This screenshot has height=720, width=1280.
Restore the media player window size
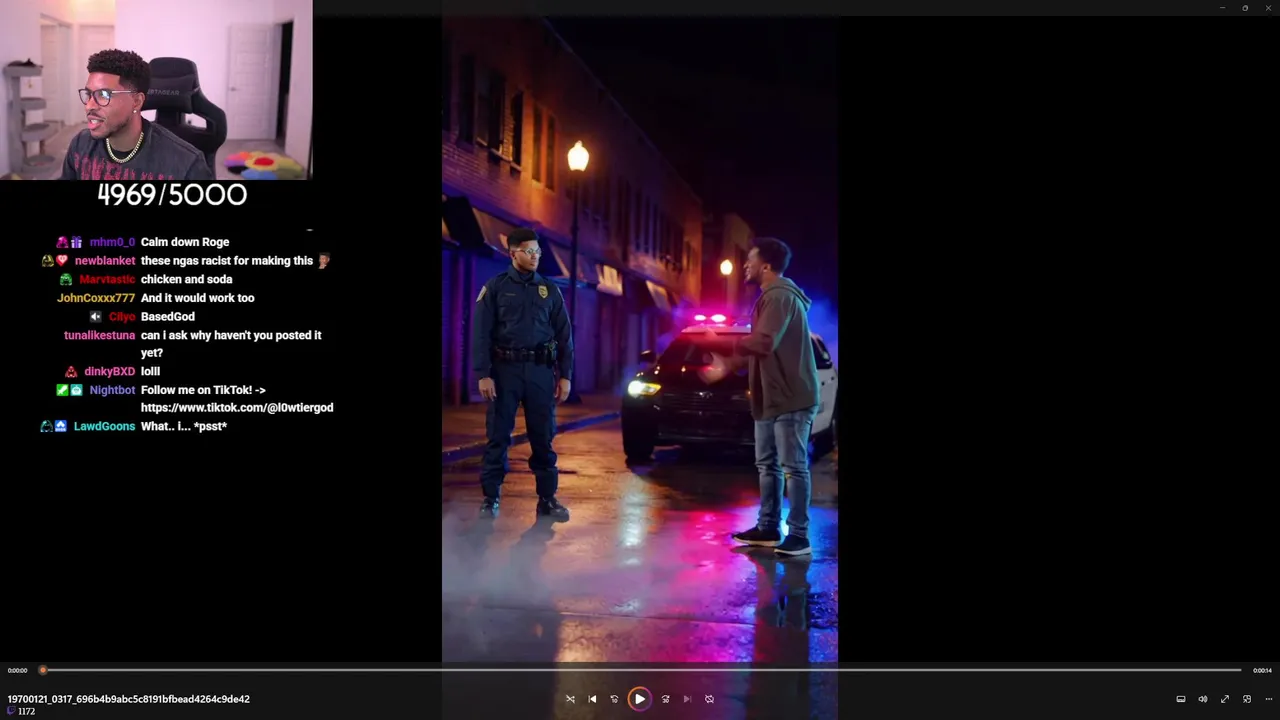point(1245,8)
